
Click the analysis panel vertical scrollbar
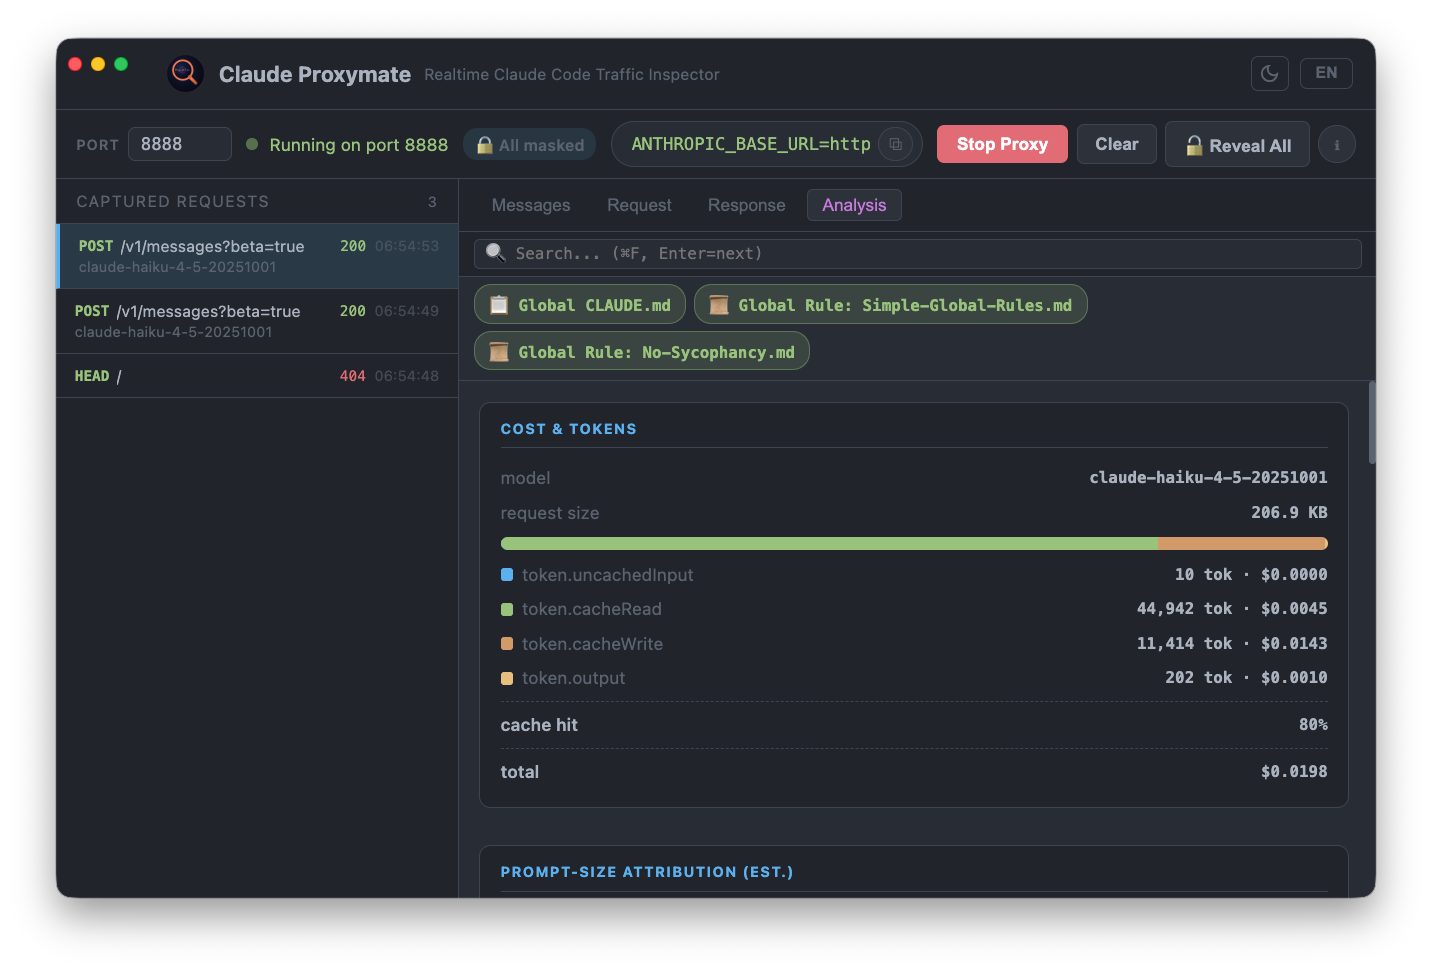click(1372, 422)
